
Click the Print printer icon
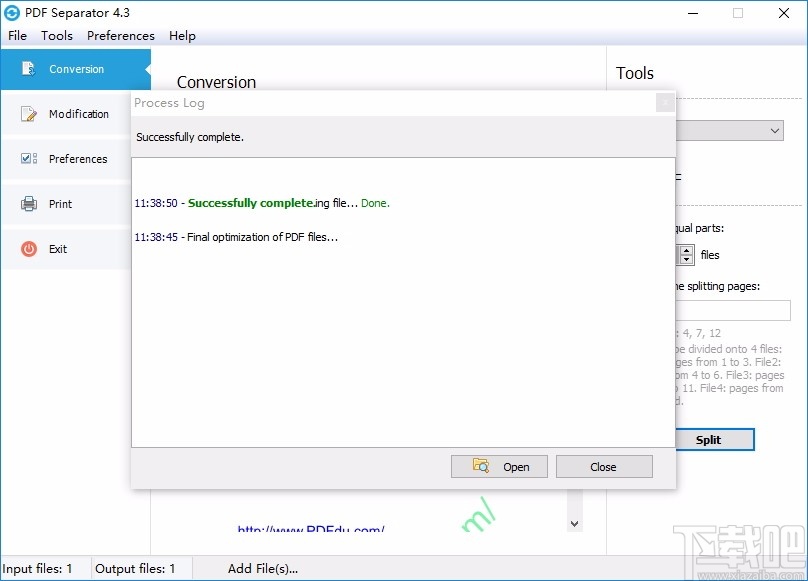click(27, 203)
